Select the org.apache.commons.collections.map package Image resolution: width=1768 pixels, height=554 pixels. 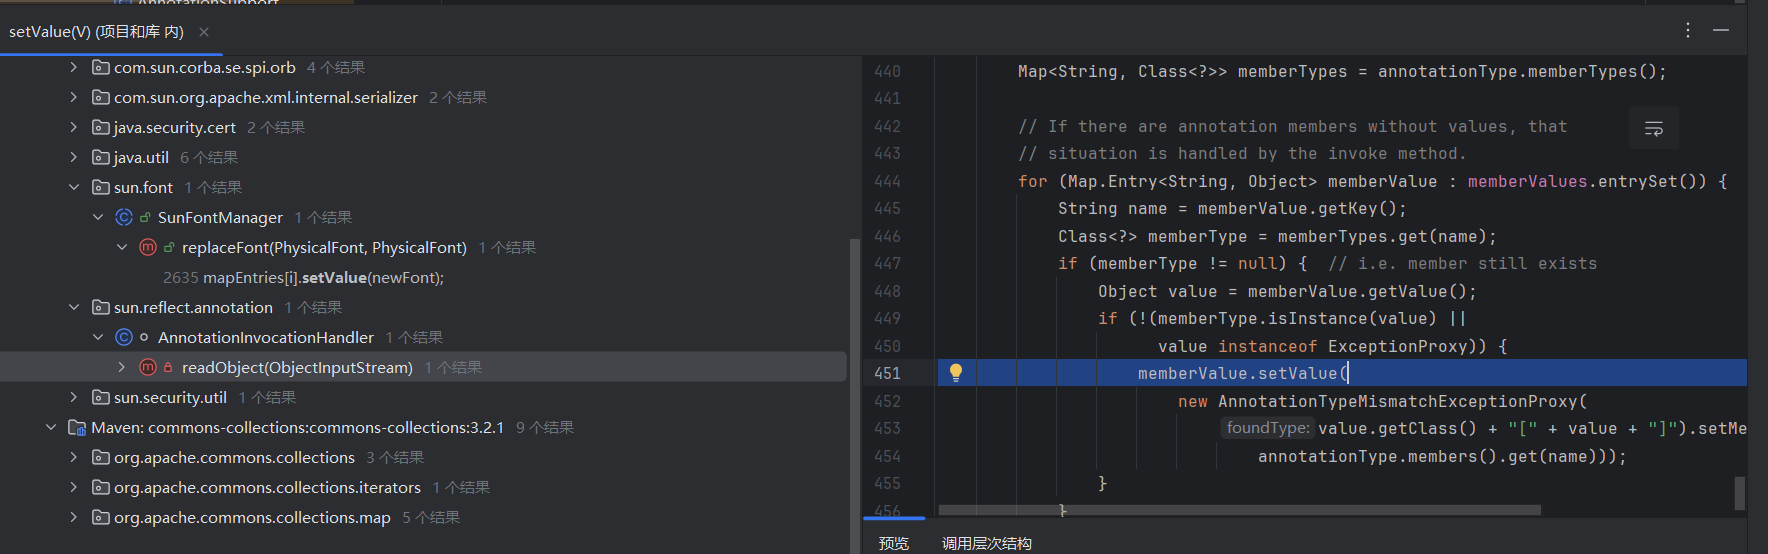[x=252, y=517]
